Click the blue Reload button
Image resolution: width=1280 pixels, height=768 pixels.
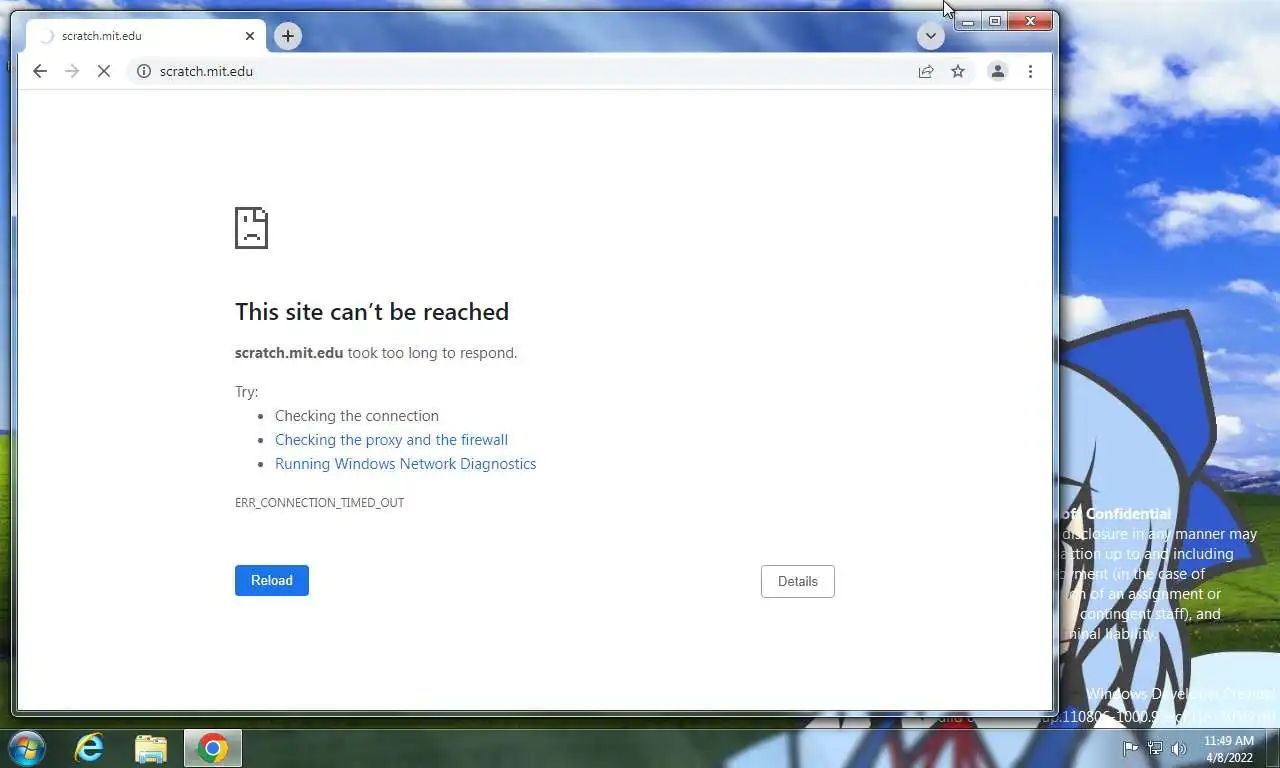click(x=272, y=580)
